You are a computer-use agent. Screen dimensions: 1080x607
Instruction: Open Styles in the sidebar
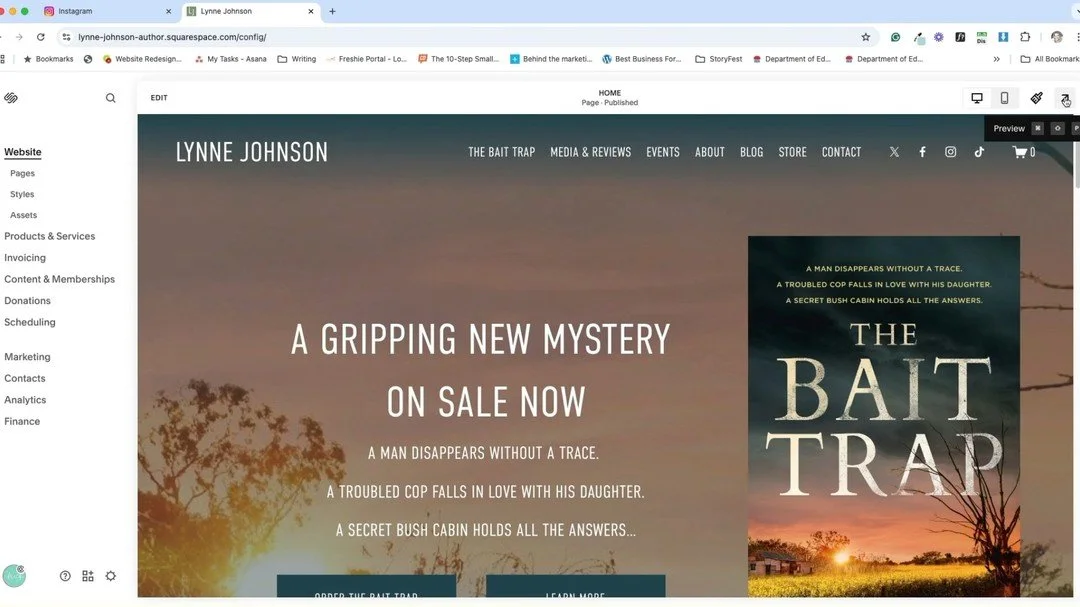(x=22, y=194)
